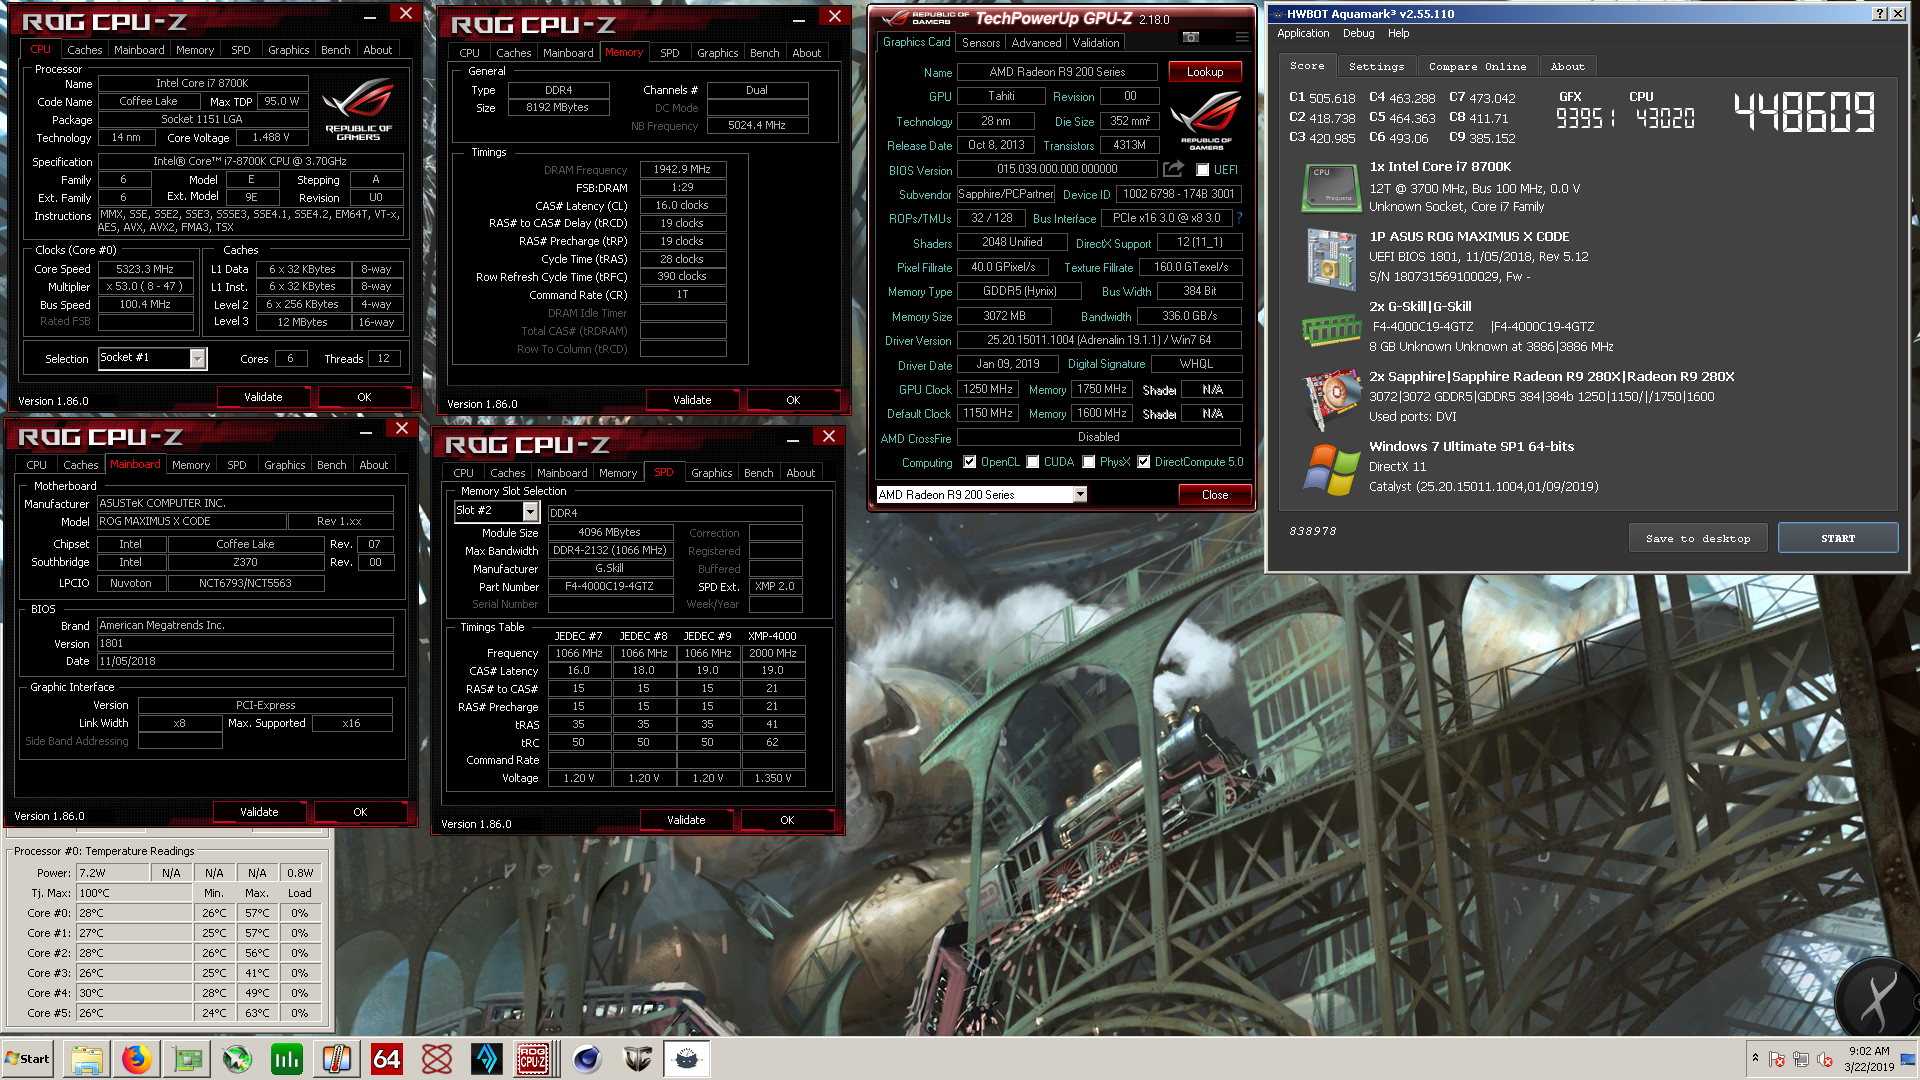Open the Cinebench sphere taskbar icon
Screen dimensions: 1920x1080
[x=587, y=1058]
